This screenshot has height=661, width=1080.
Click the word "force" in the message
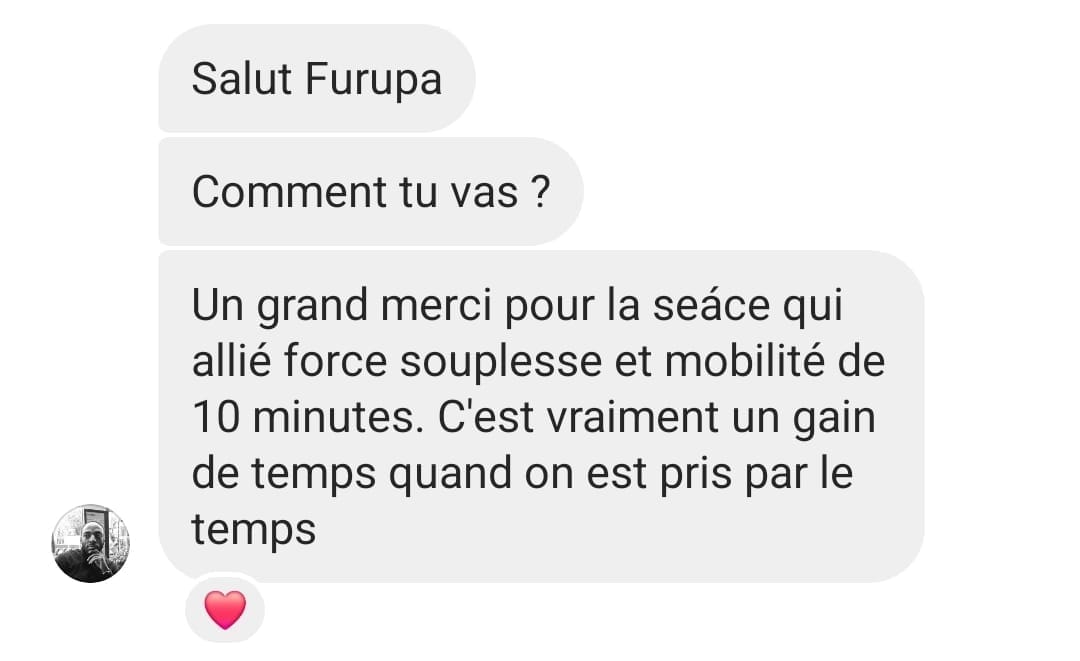pyautogui.click(x=335, y=361)
